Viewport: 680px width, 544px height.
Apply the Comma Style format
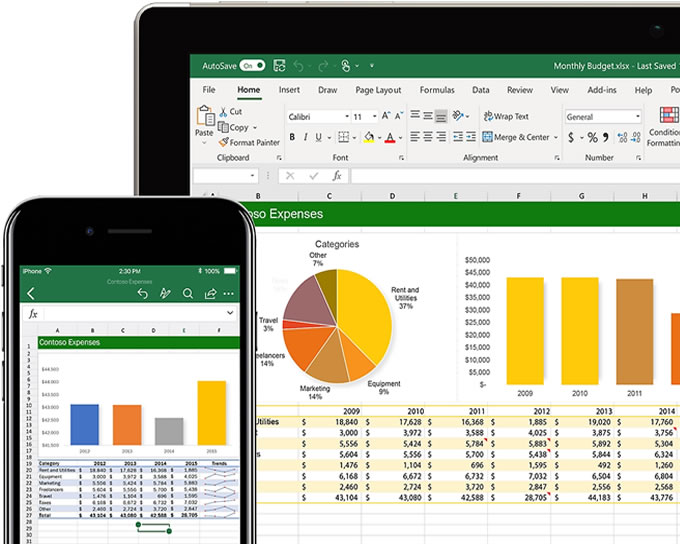(606, 138)
